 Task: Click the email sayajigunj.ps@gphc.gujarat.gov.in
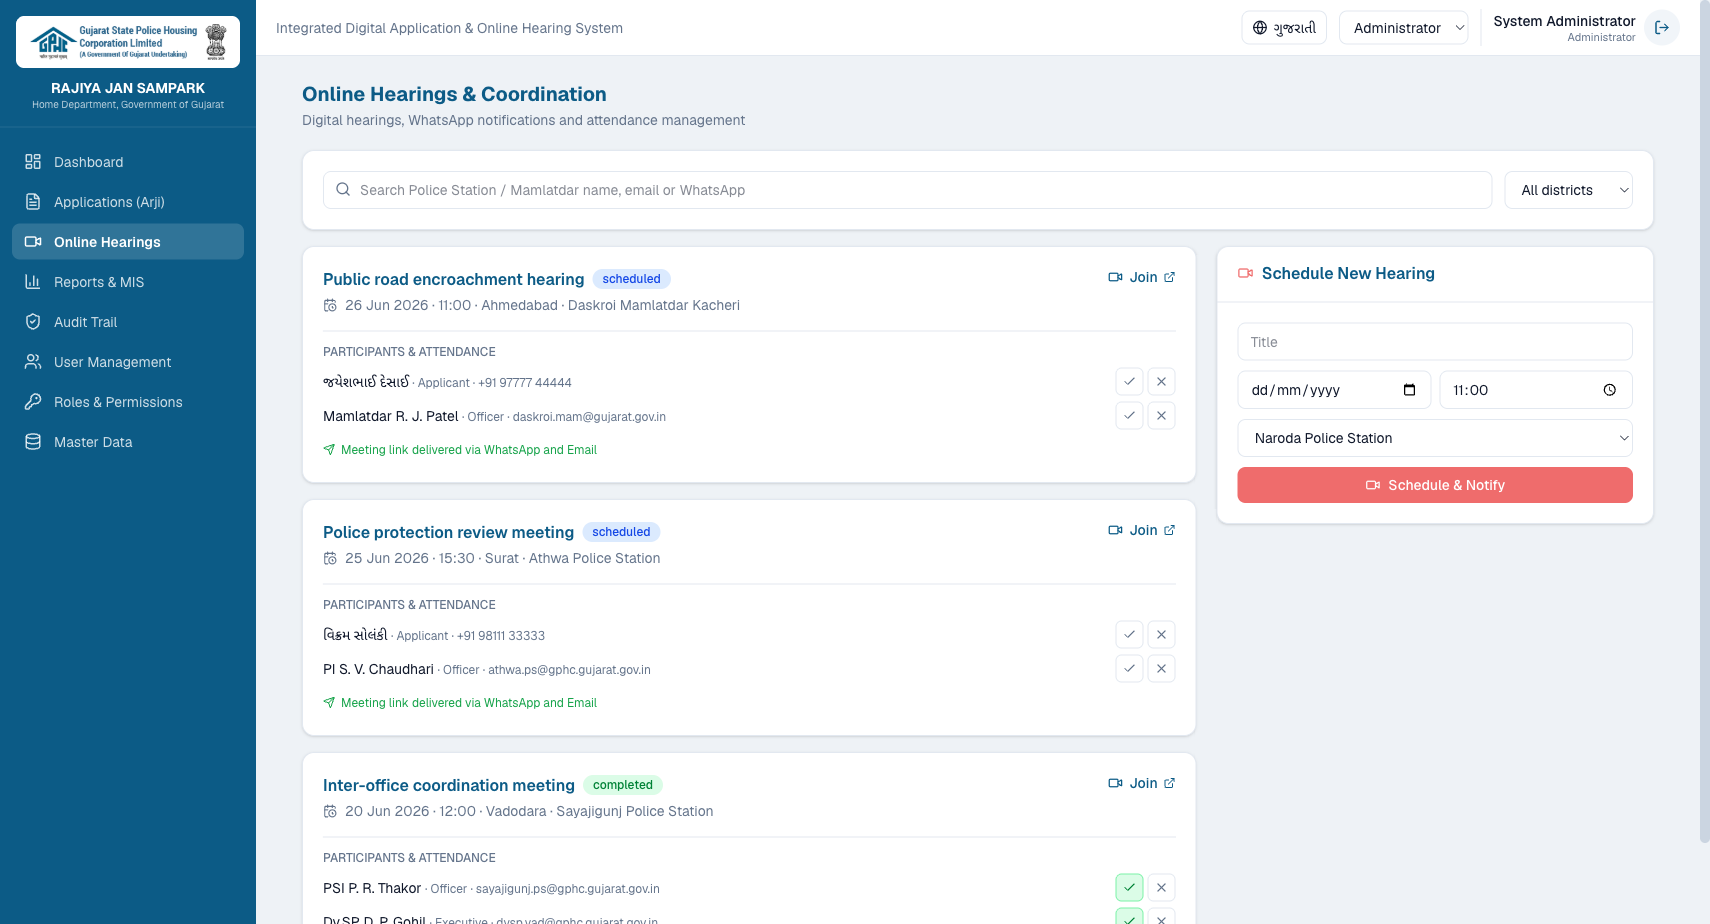click(568, 889)
